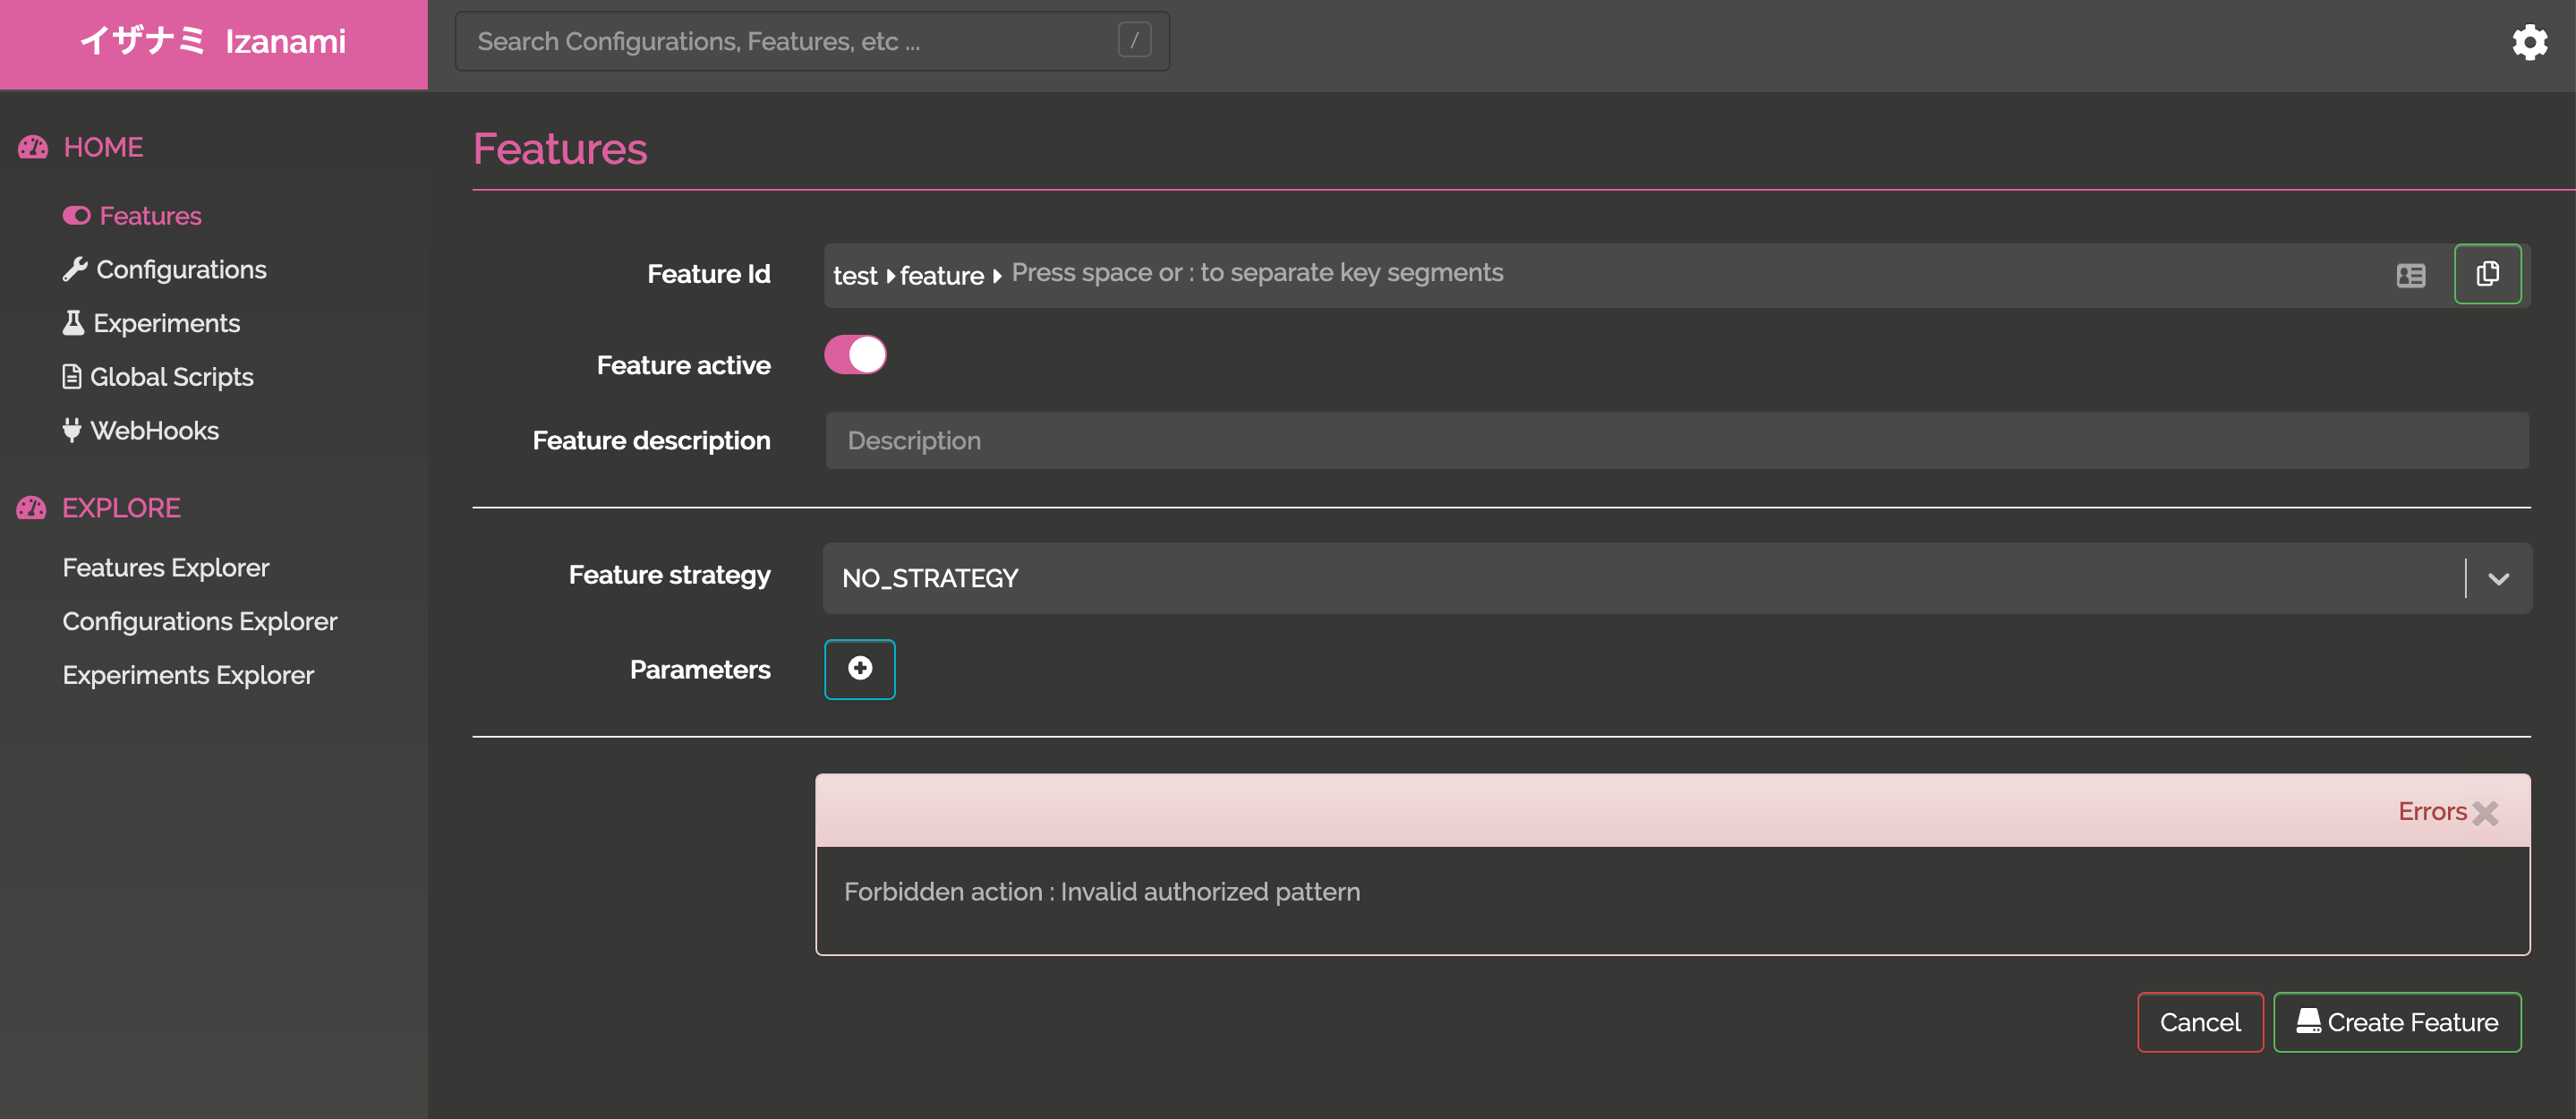This screenshot has width=2576, height=1119.
Task: Click the Configurations wrench icon
Action: pos(75,269)
